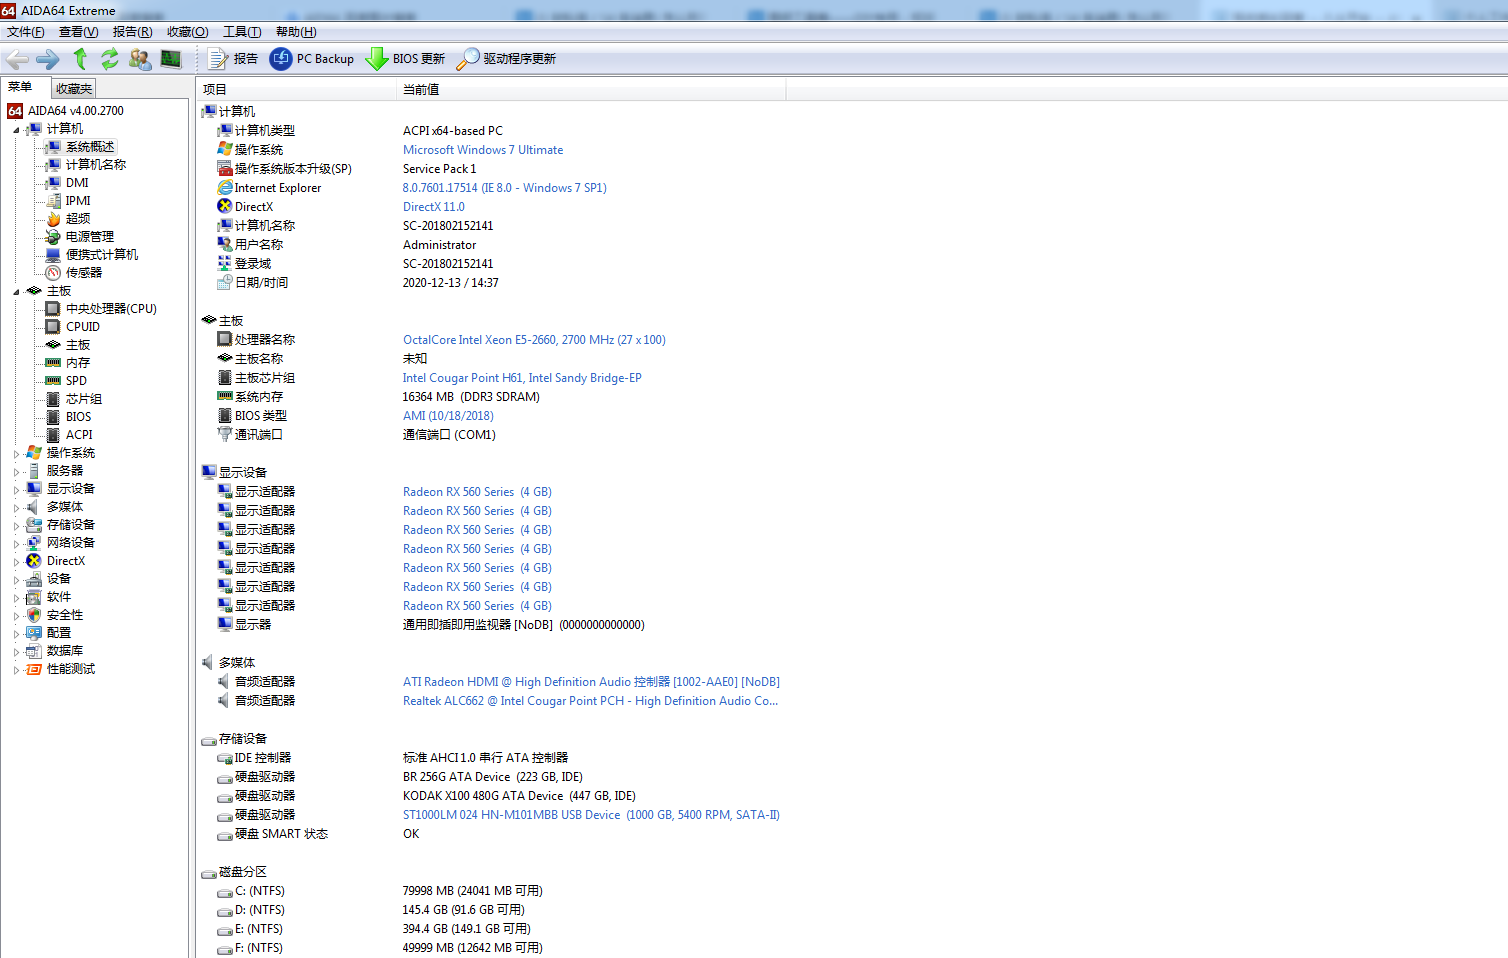Viewport: 1508px width, 958px height.
Task: Click the Up one level arrow
Action: click(x=80, y=59)
